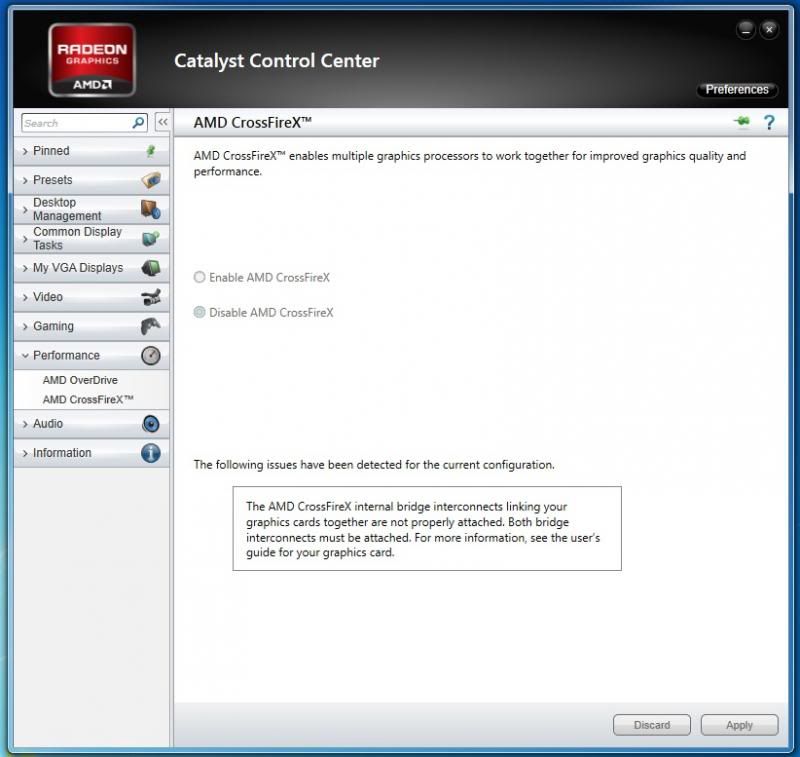800x757 pixels.
Task: Click the Desktop Management label
Action: pyautogui.click(x=67, y=209)
